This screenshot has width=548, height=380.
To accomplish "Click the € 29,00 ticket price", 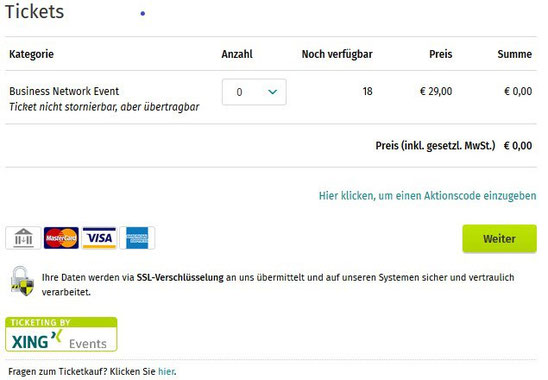I will 436,92.
